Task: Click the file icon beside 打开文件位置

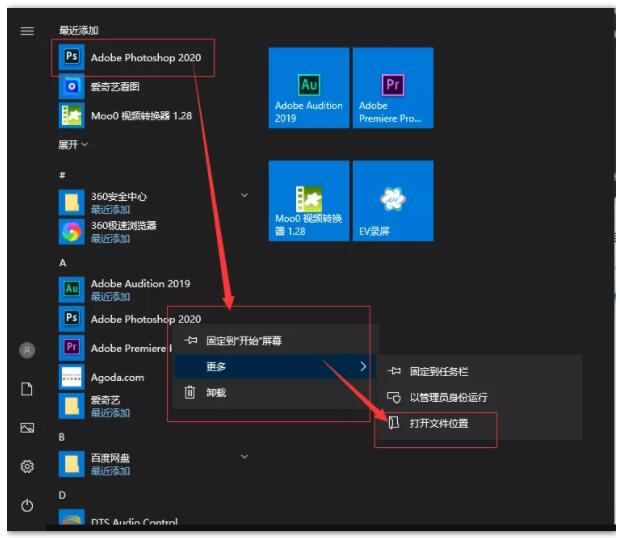Action: tap(393, 423)
